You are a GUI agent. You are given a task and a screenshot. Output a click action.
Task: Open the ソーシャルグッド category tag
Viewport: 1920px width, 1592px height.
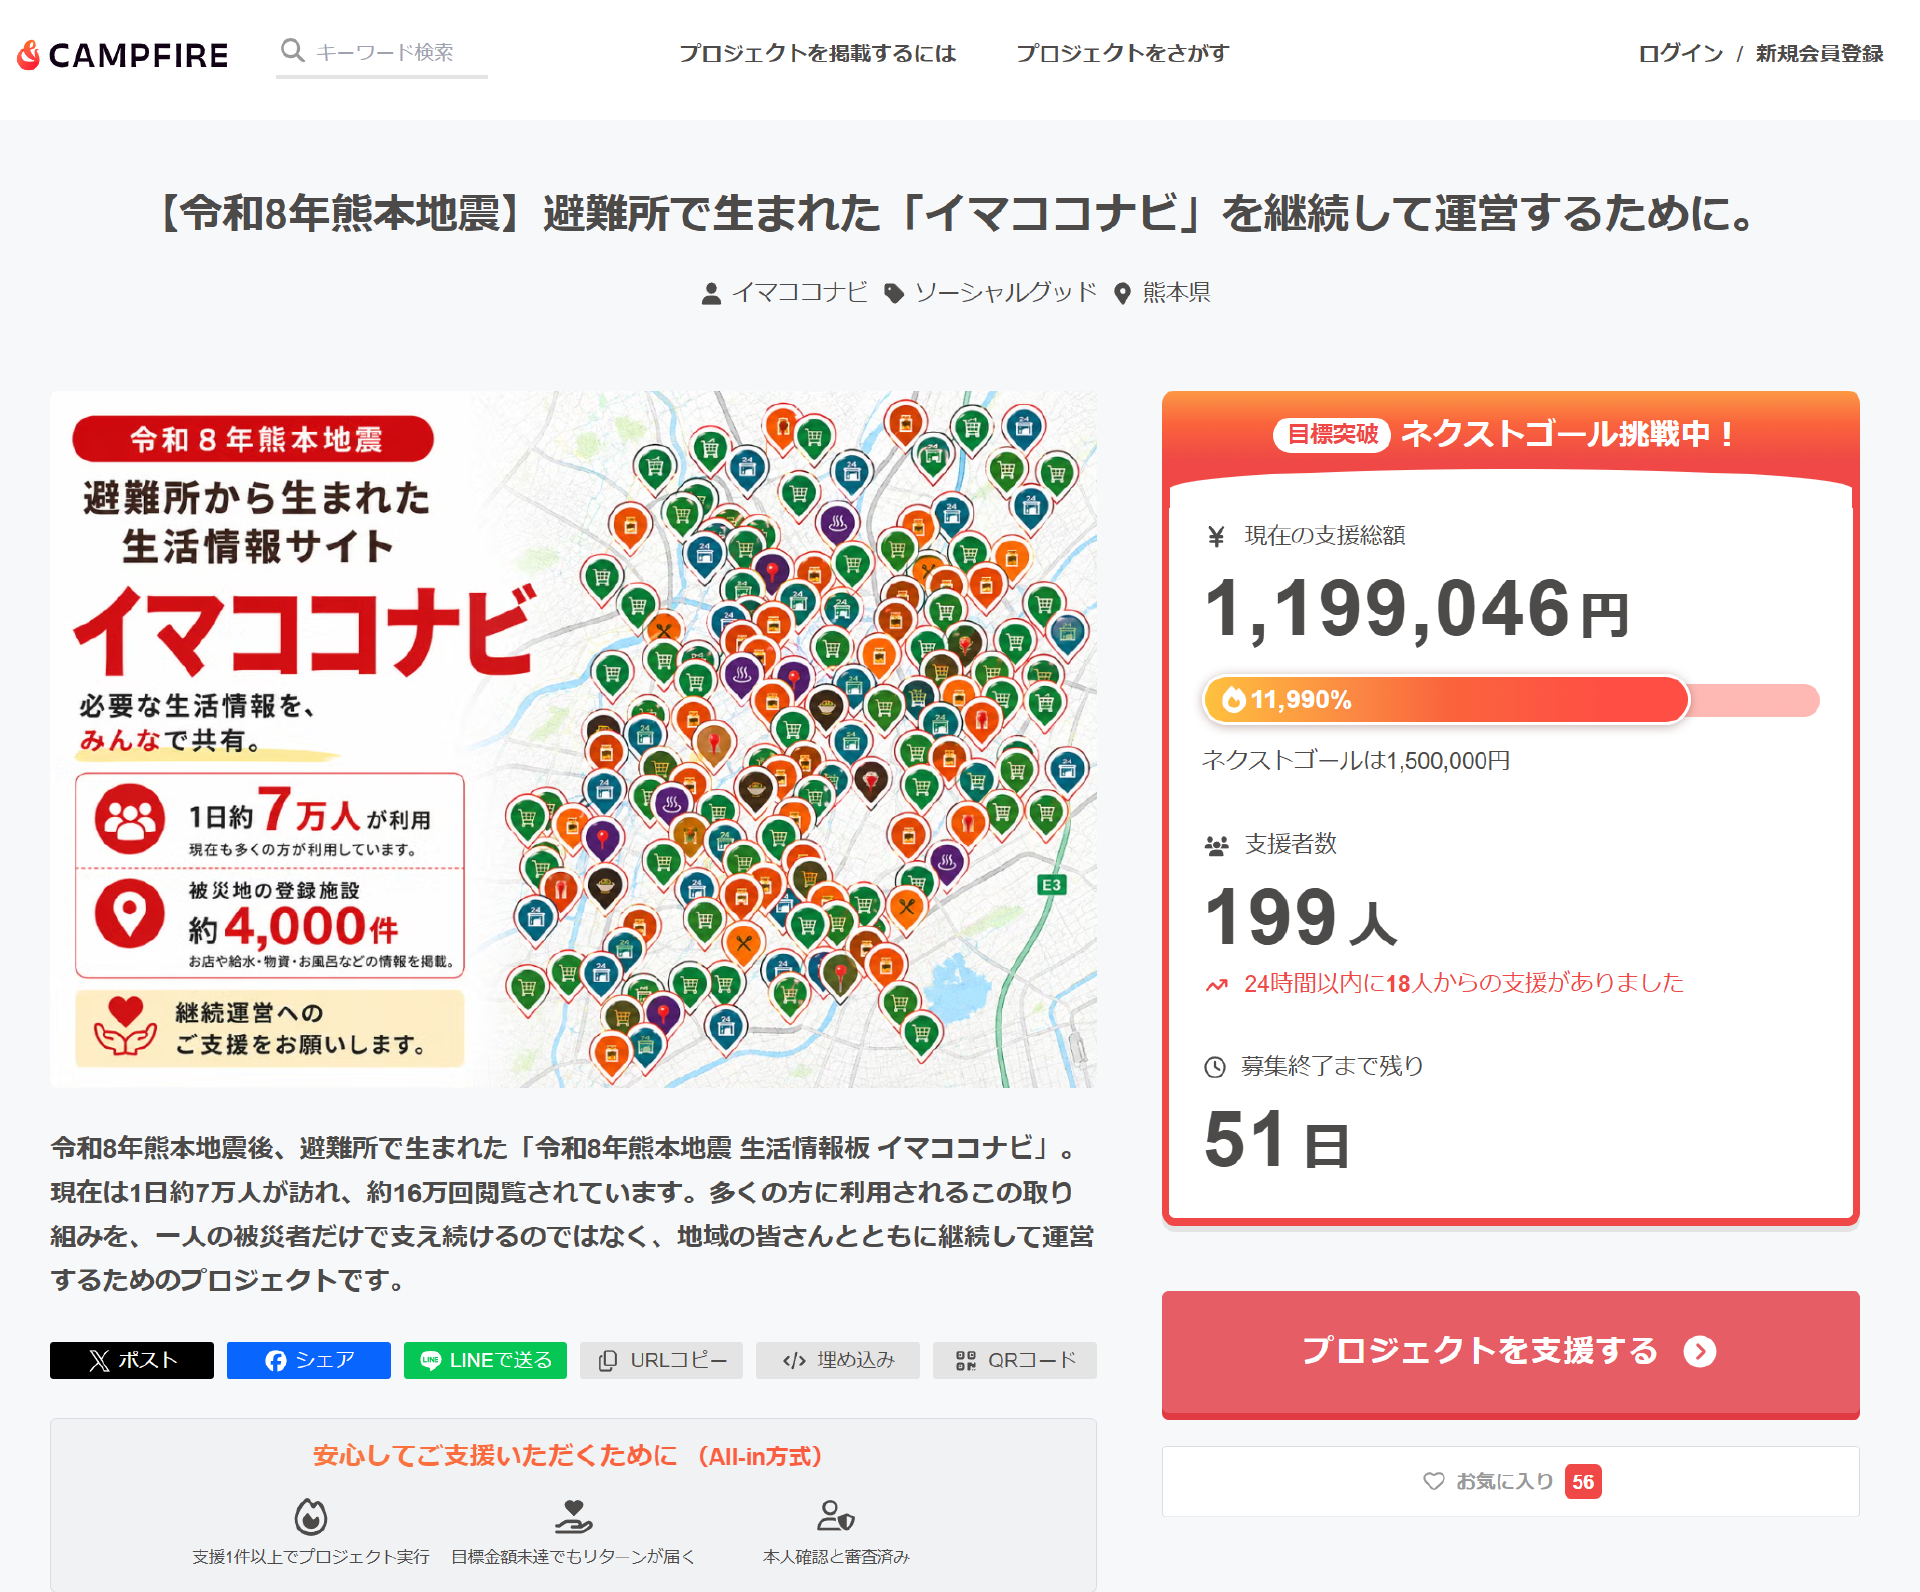coord(1005,292)
